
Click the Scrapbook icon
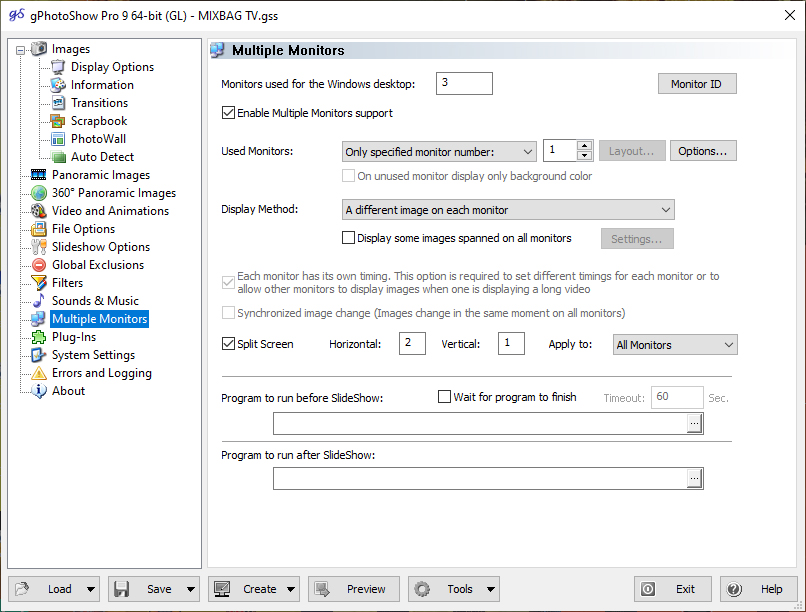[x=58, y=121]
